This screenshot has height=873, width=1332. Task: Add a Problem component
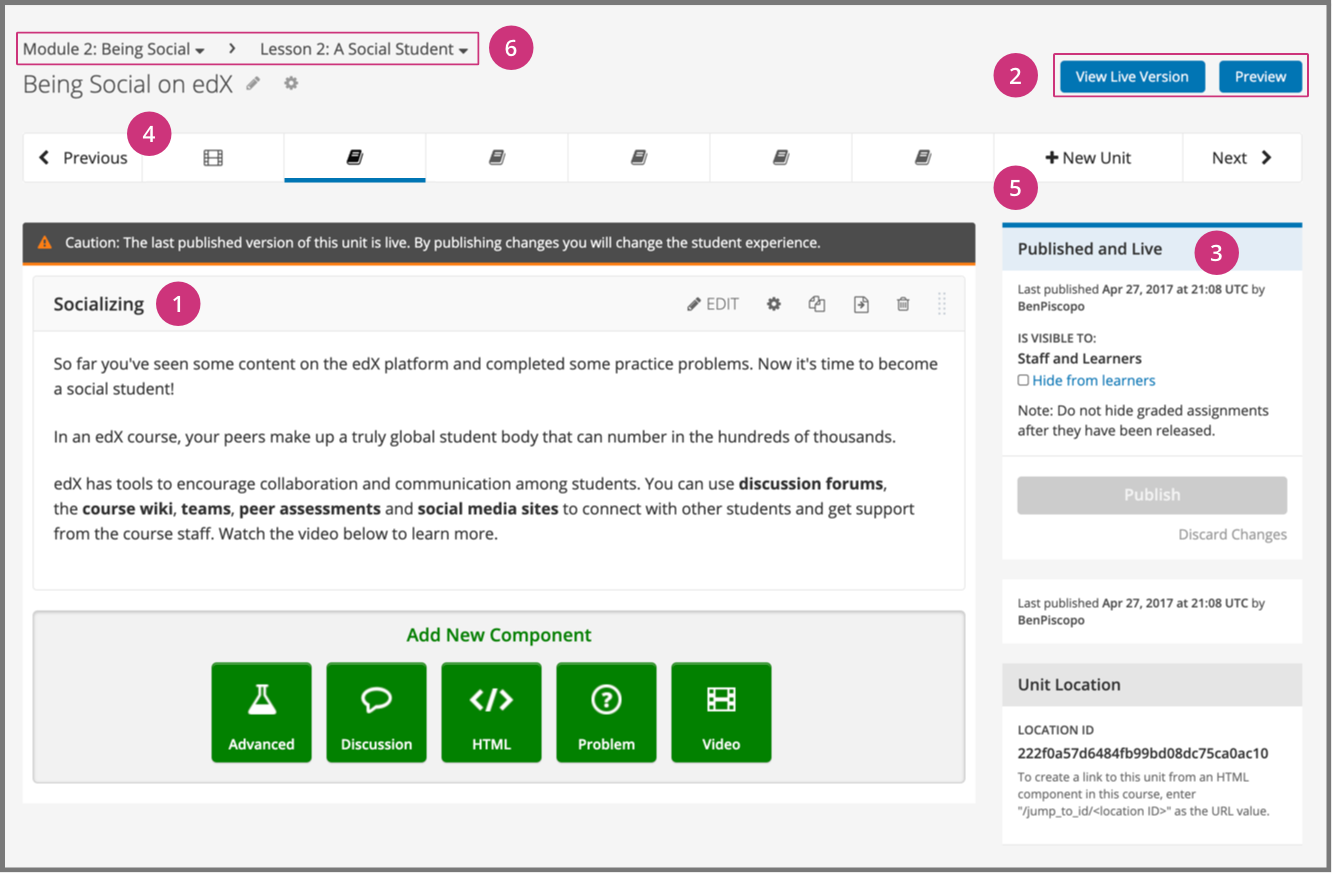[x=606, y=712]
